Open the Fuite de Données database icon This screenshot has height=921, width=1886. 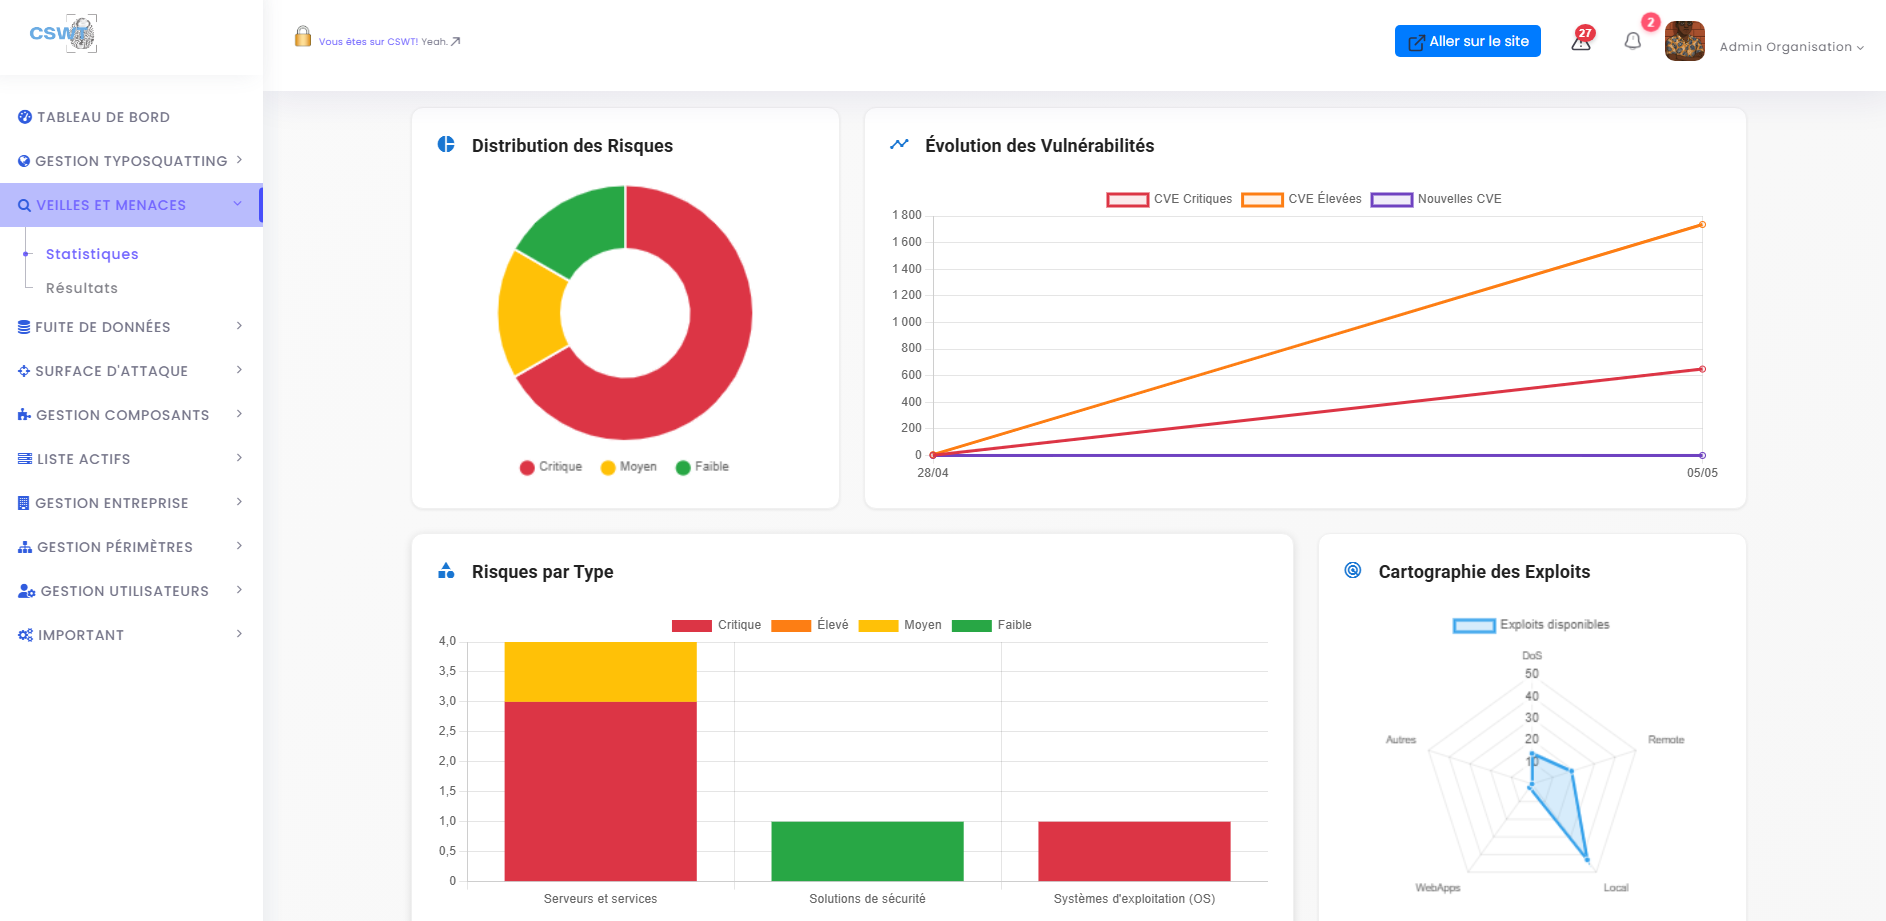(23, 327)
